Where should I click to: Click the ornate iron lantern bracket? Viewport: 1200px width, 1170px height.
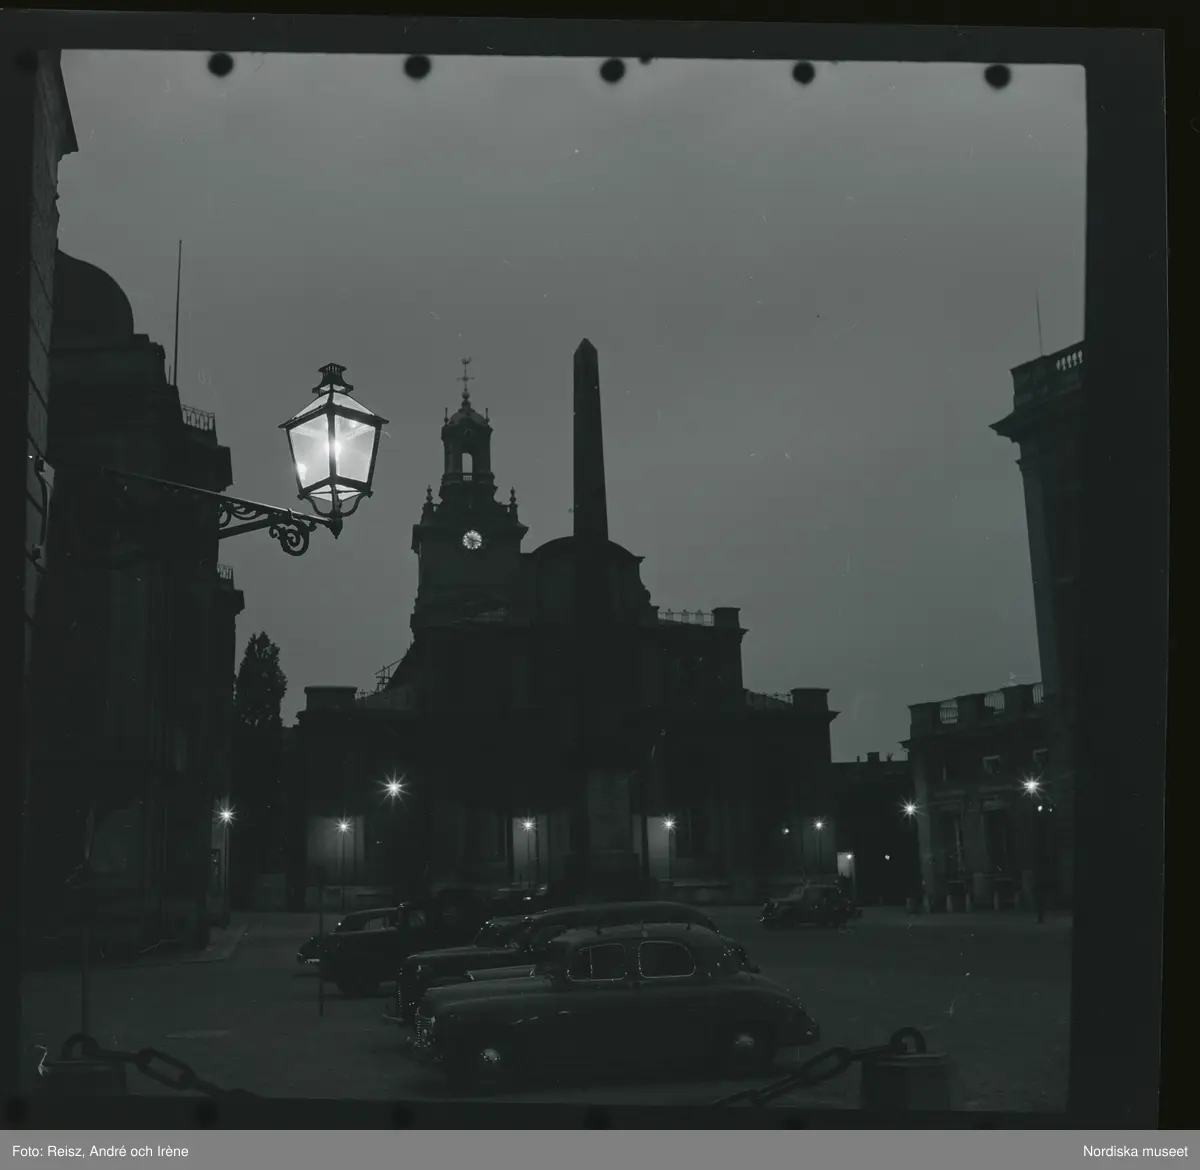[x=268, y=515]
